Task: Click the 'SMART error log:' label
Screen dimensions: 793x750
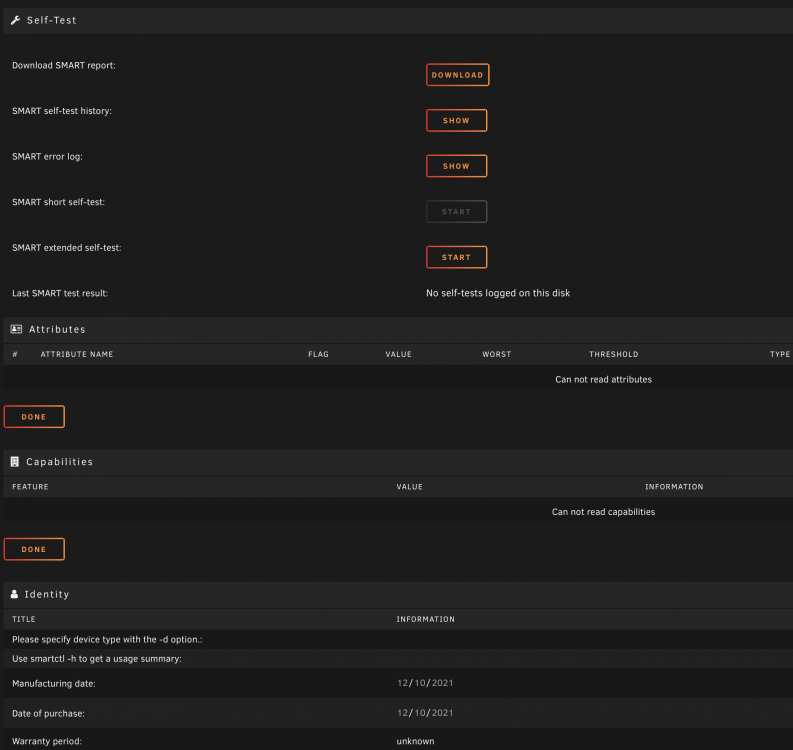Action: [x=47, y=156]
